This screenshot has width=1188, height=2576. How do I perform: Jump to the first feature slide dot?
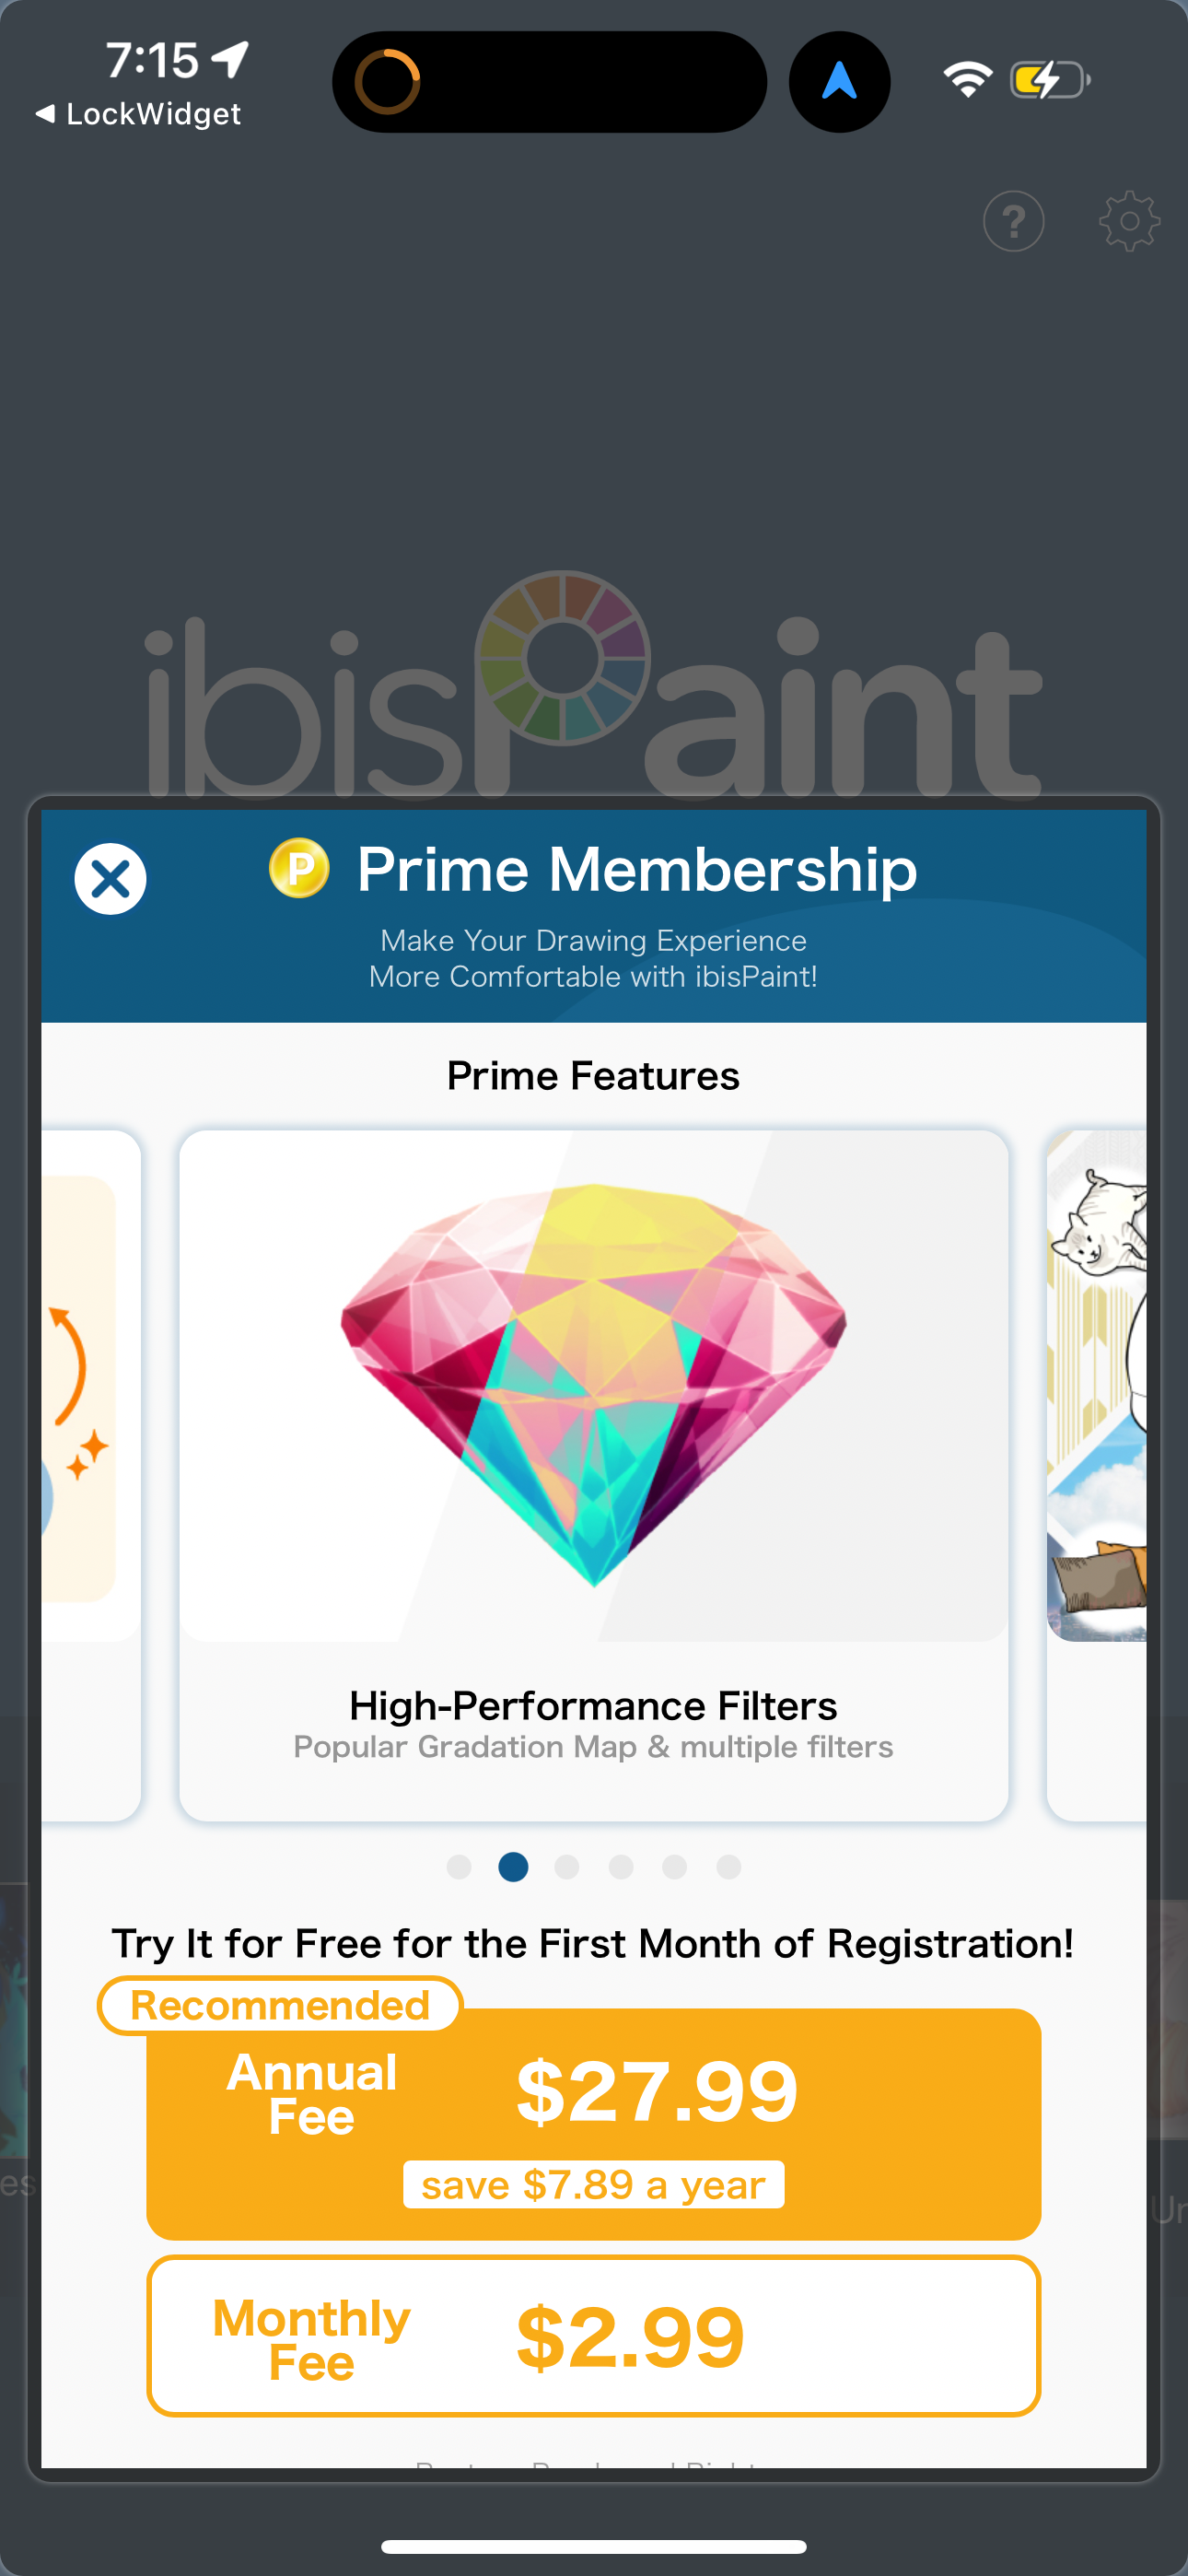pyautogui.click(x=459, y=1864)
